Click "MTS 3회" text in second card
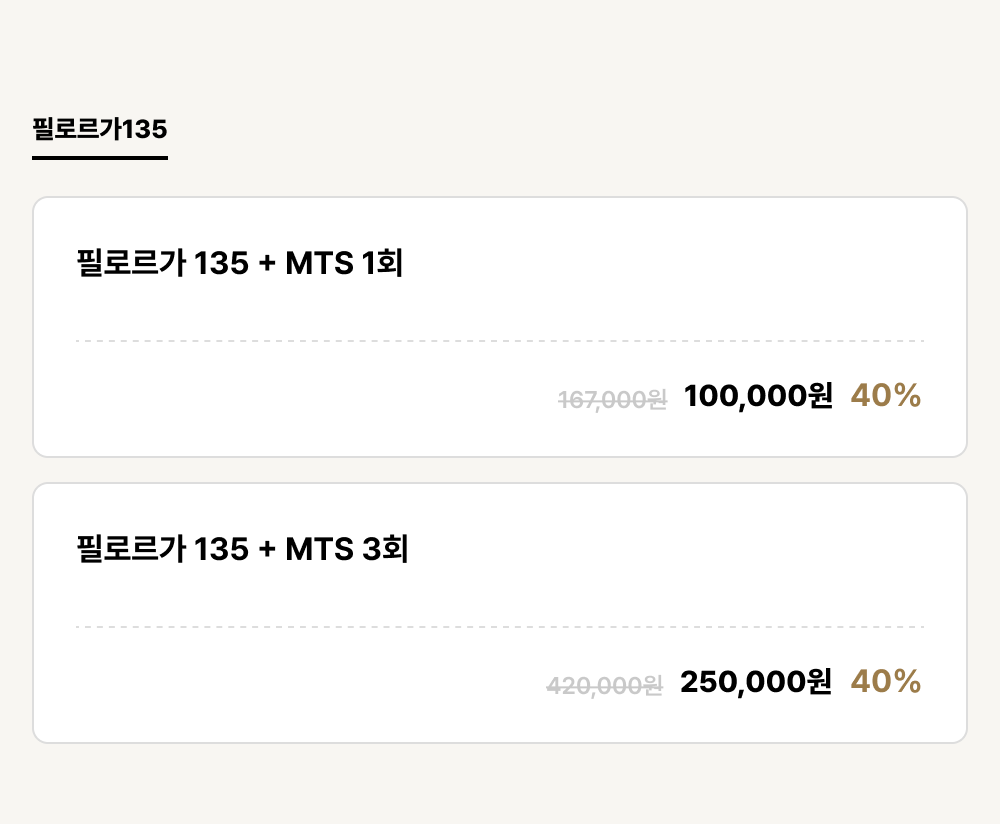1000x824 pixels. (347, 548)
